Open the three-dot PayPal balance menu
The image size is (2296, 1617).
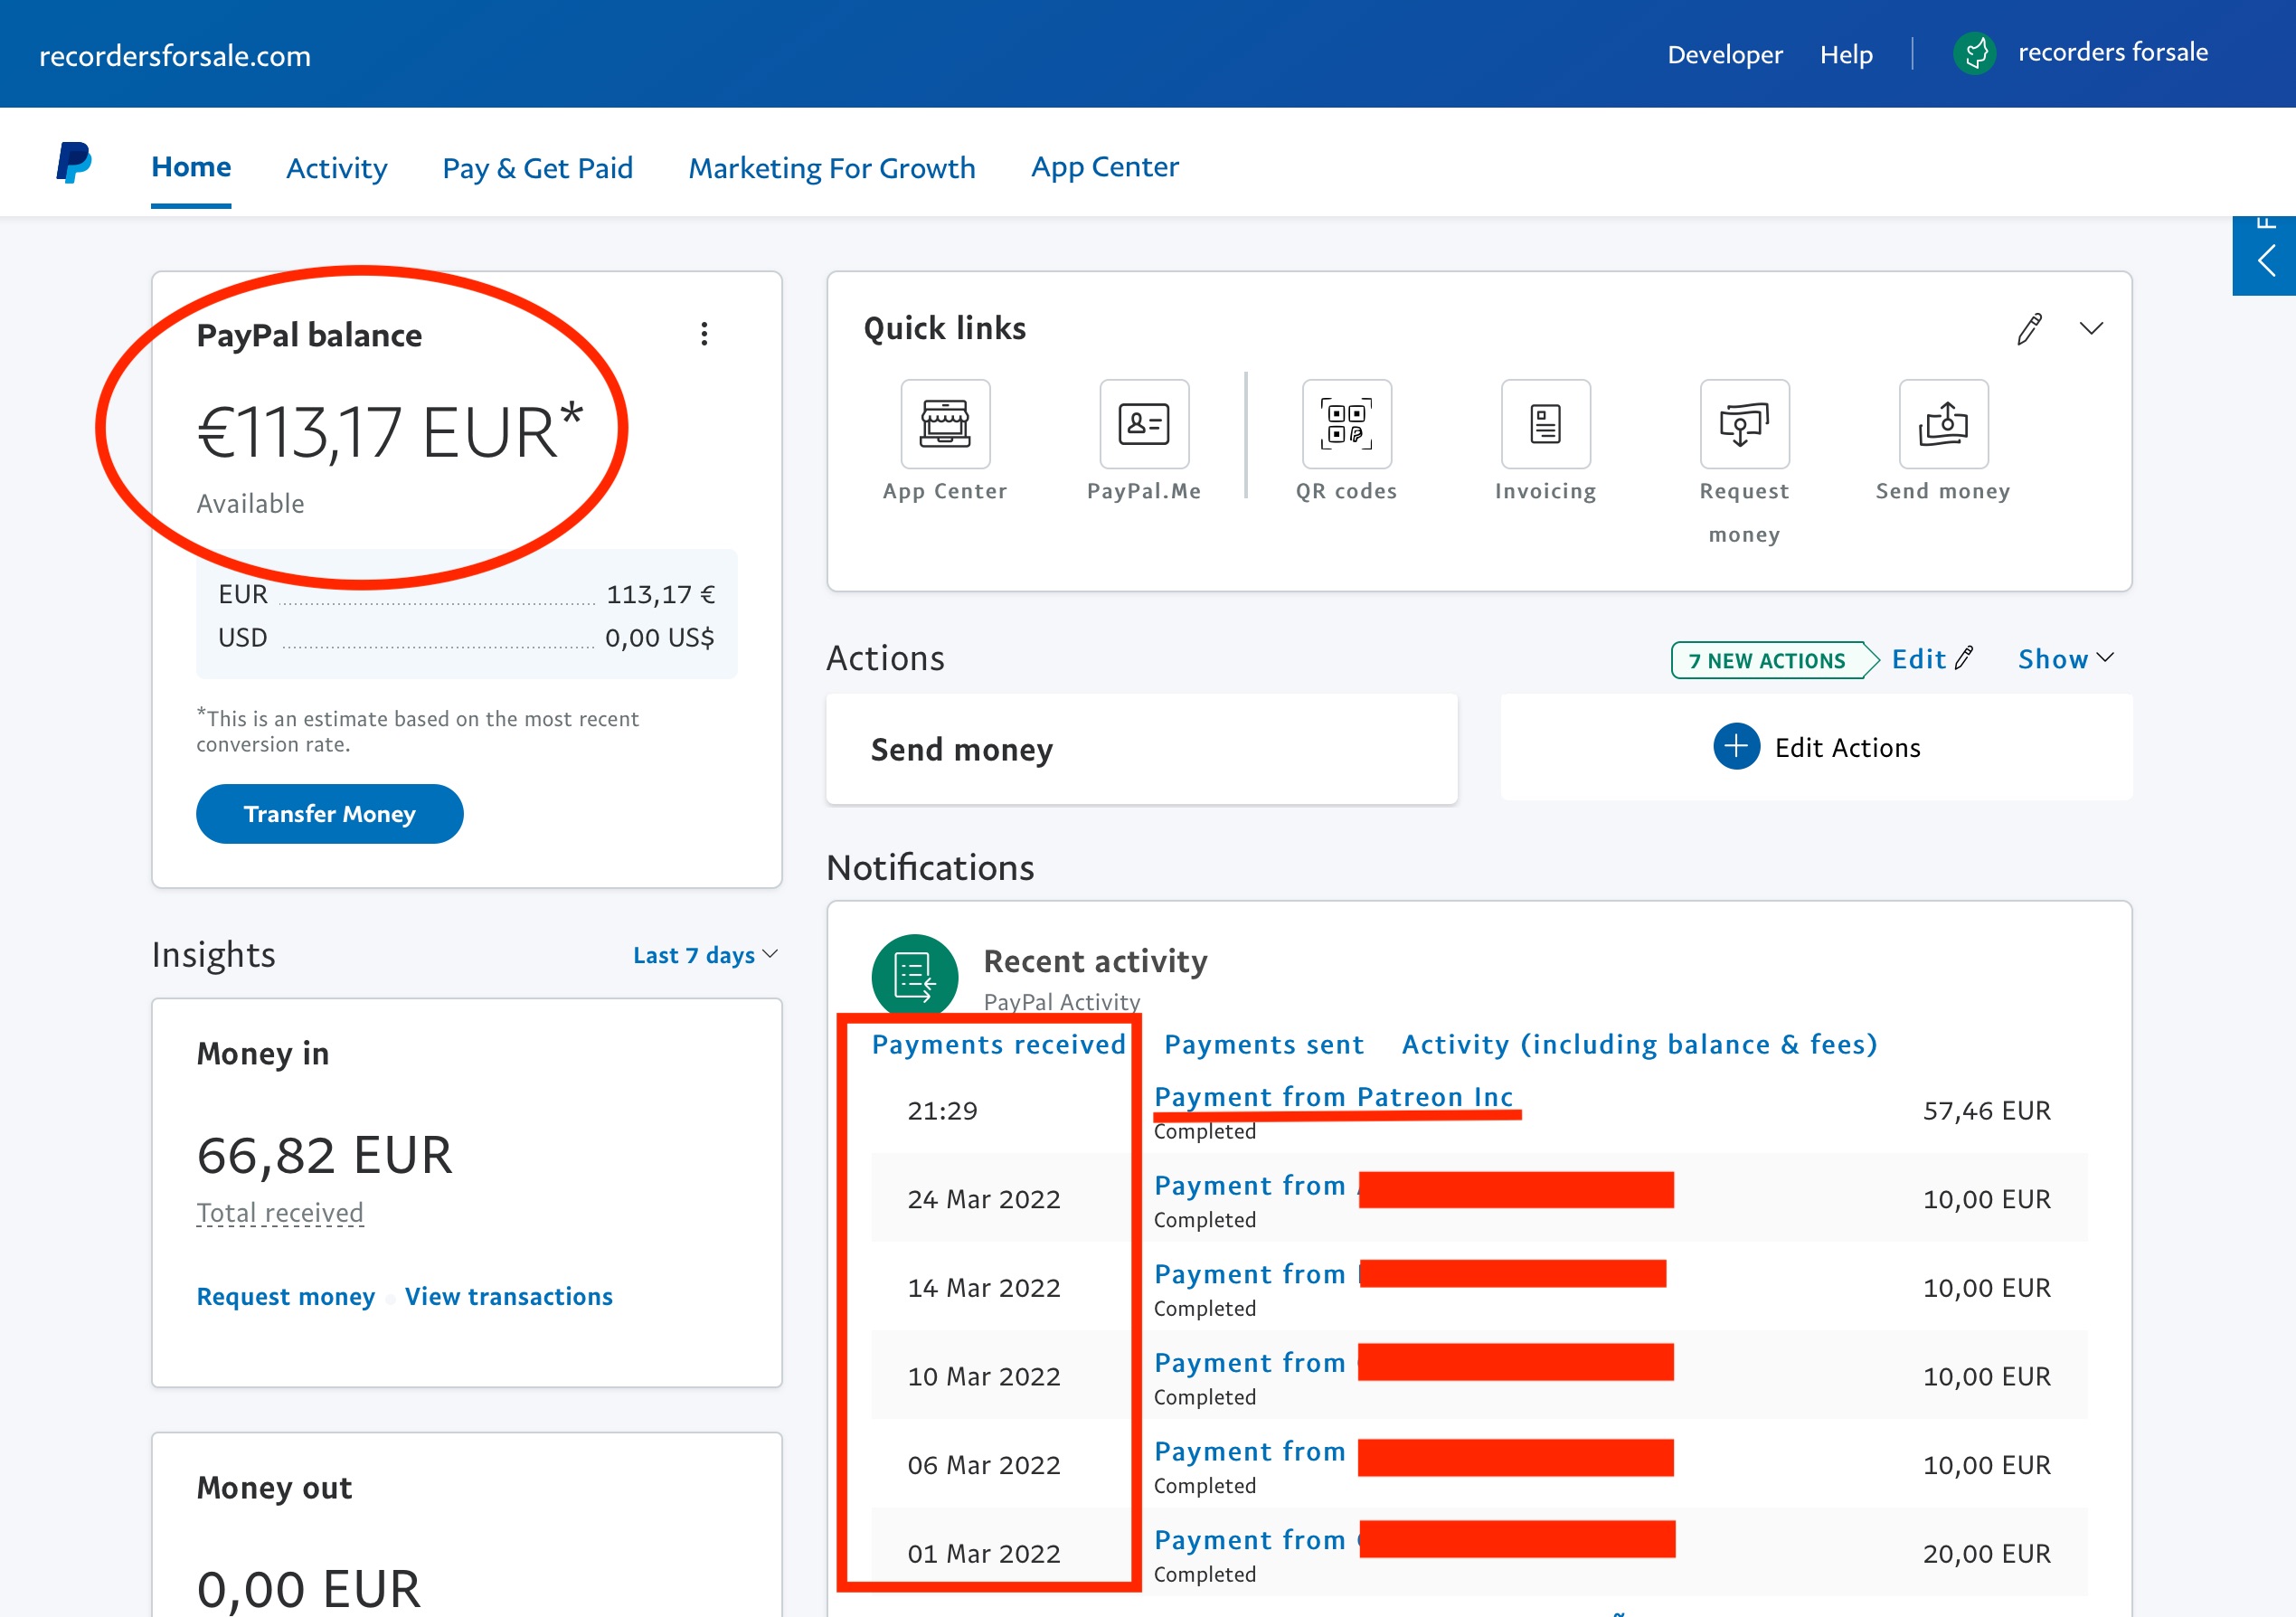[704, 334]
